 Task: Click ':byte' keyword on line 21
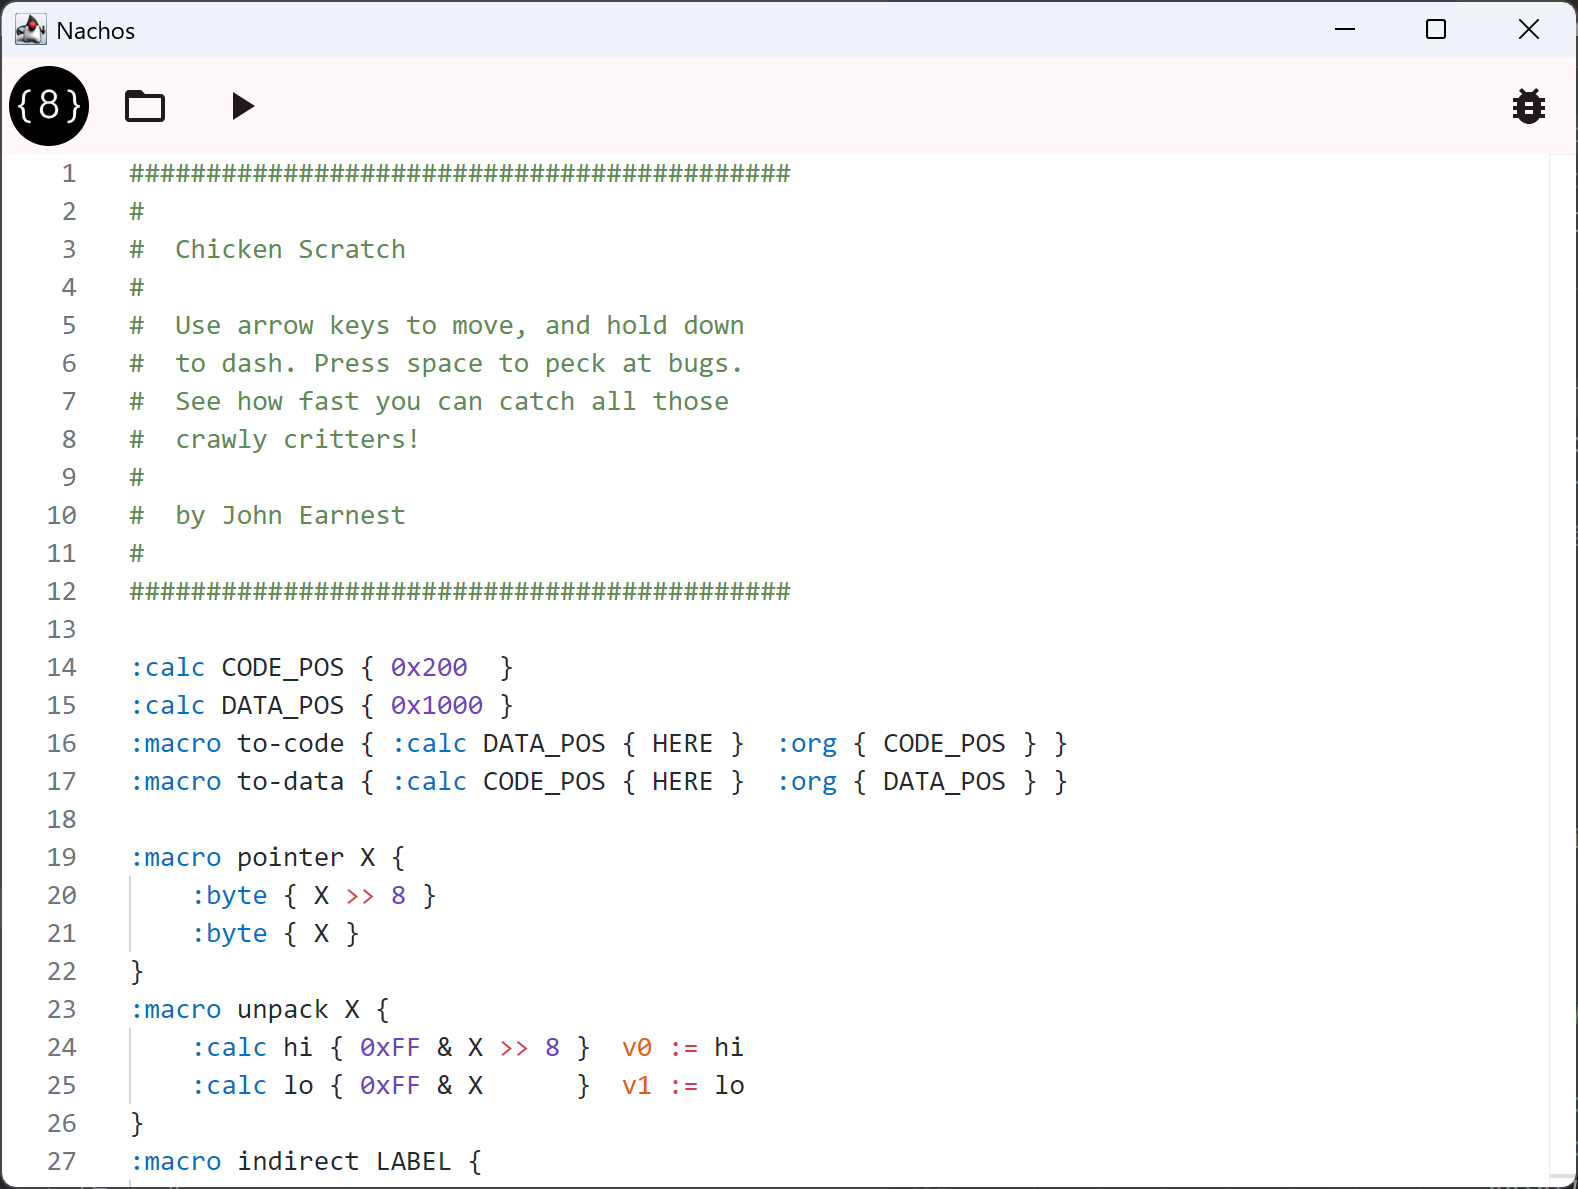click(x=229, y=933)
